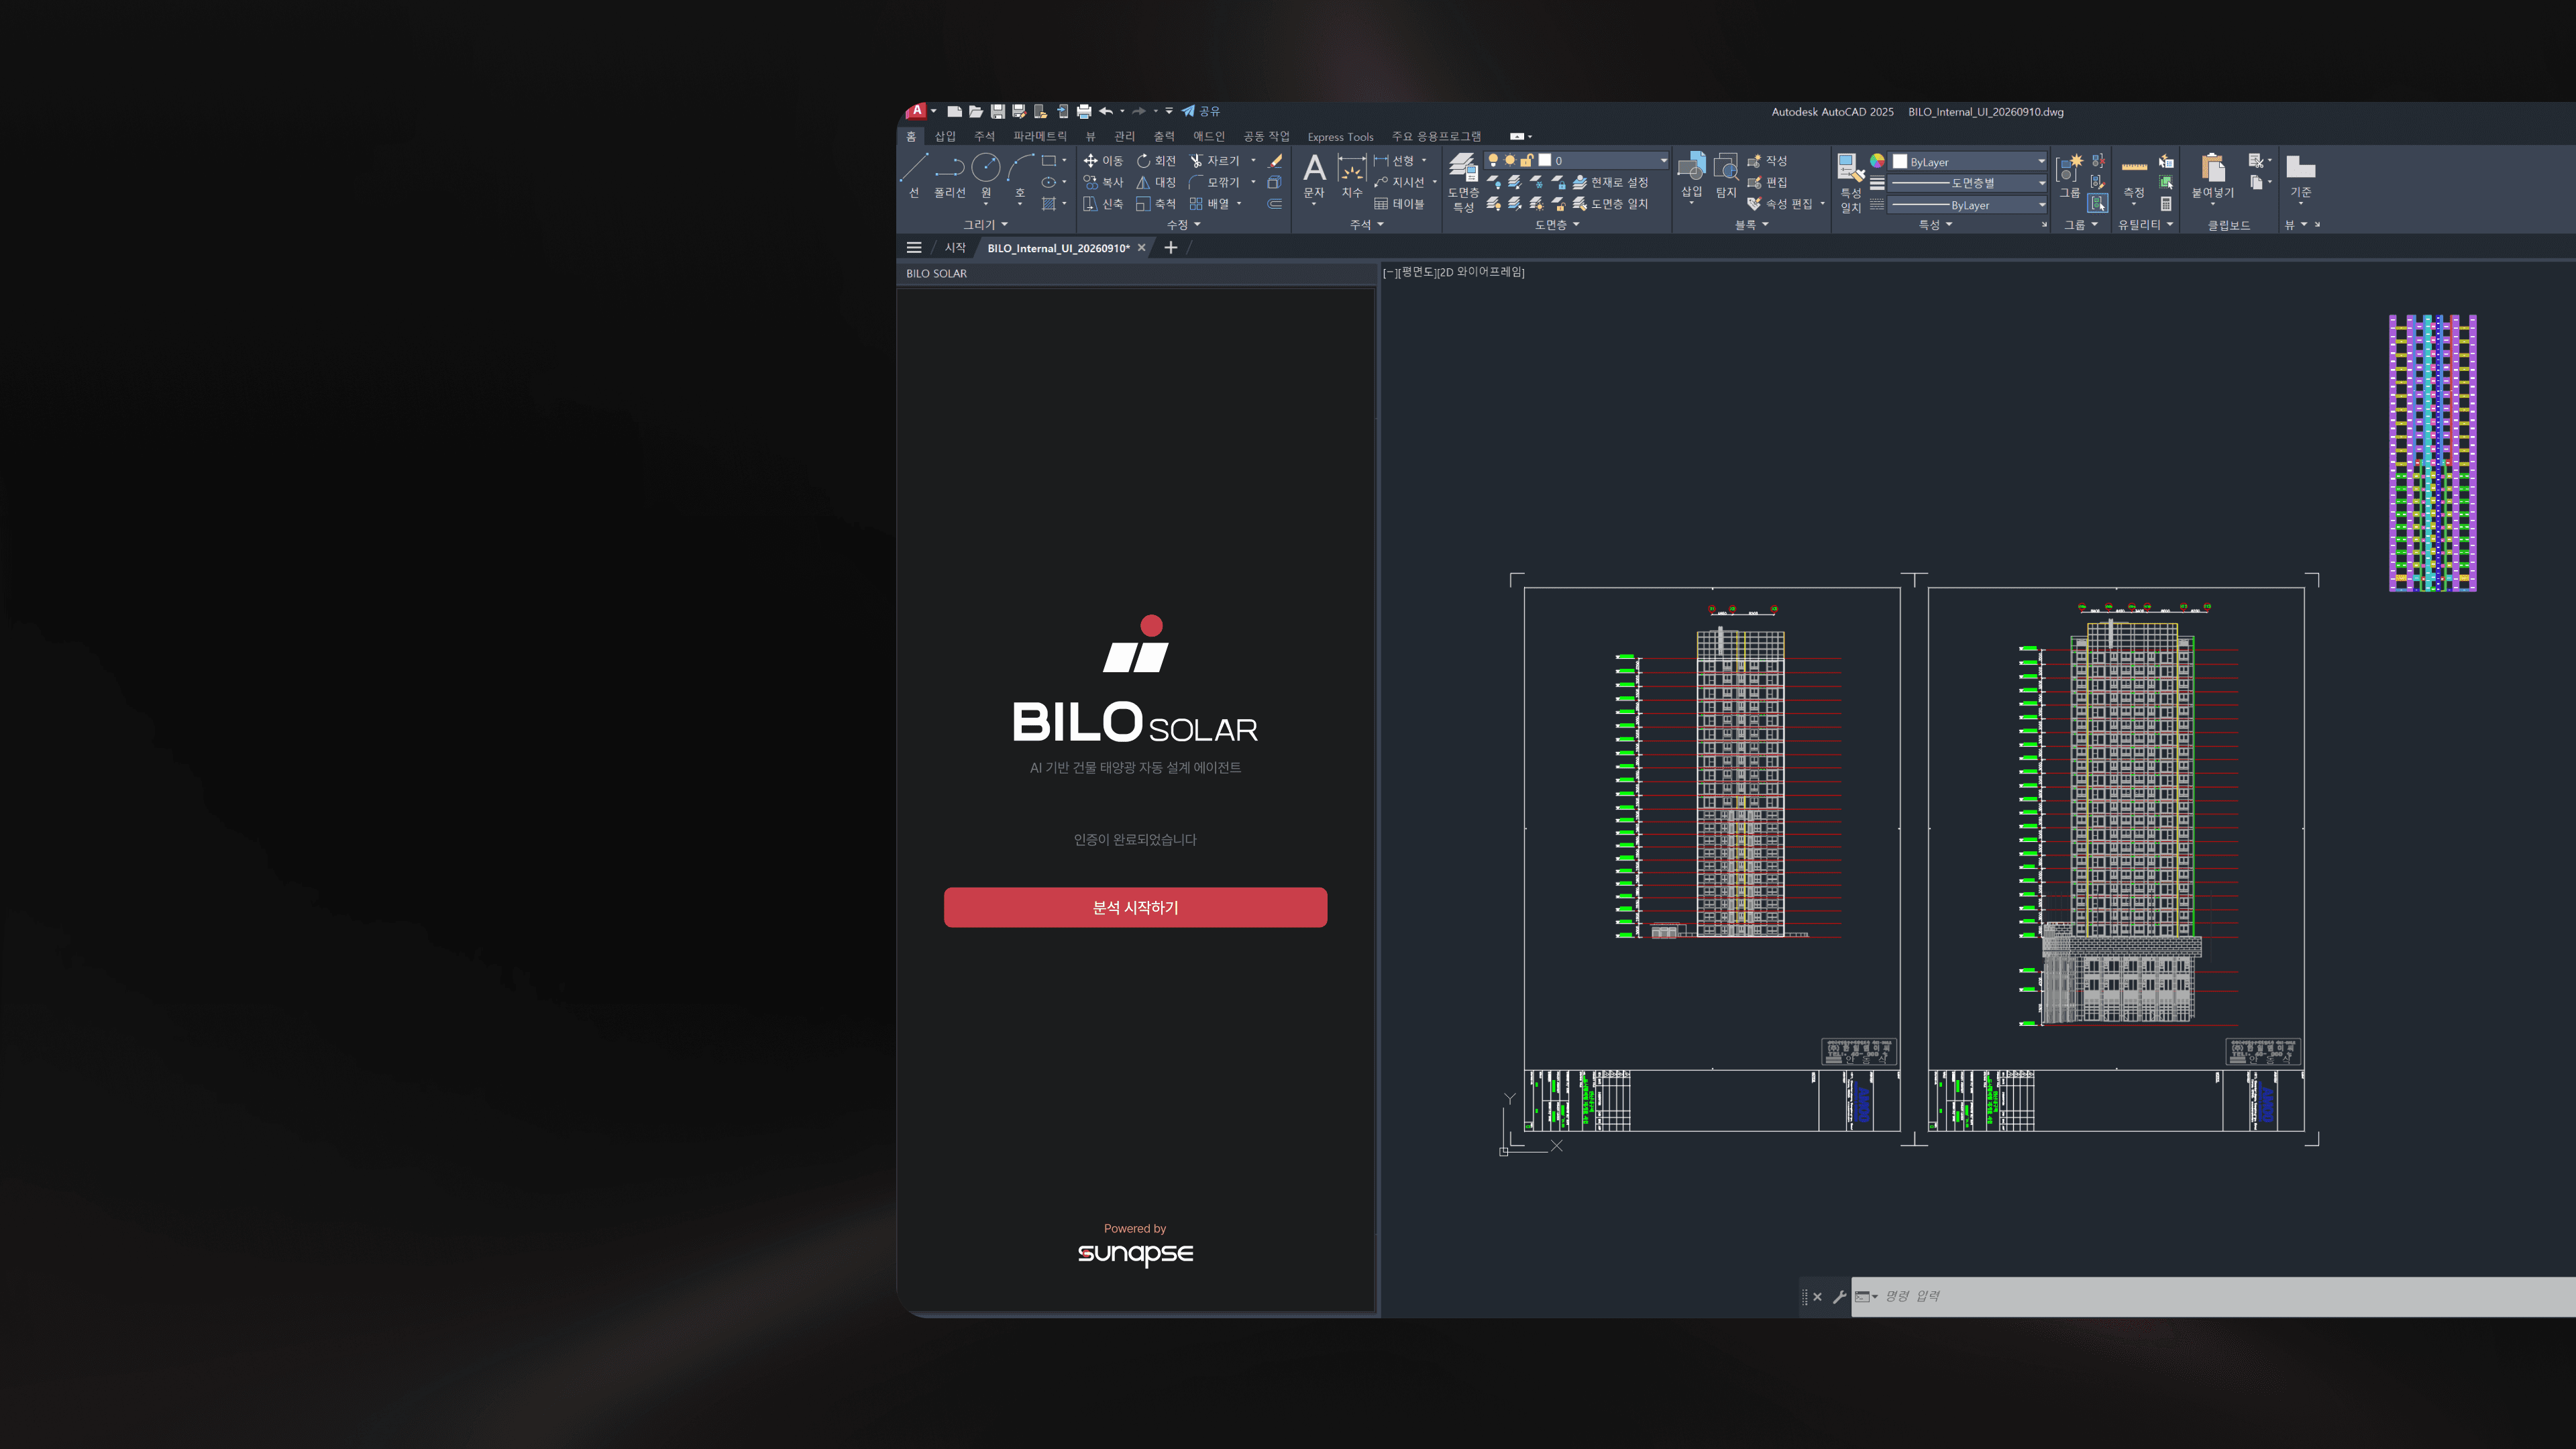Image resolution: width=2576 pixels, height=1449 pixels.
Task: Open the ByLayer color dropdown
Action: point(1968,161)
